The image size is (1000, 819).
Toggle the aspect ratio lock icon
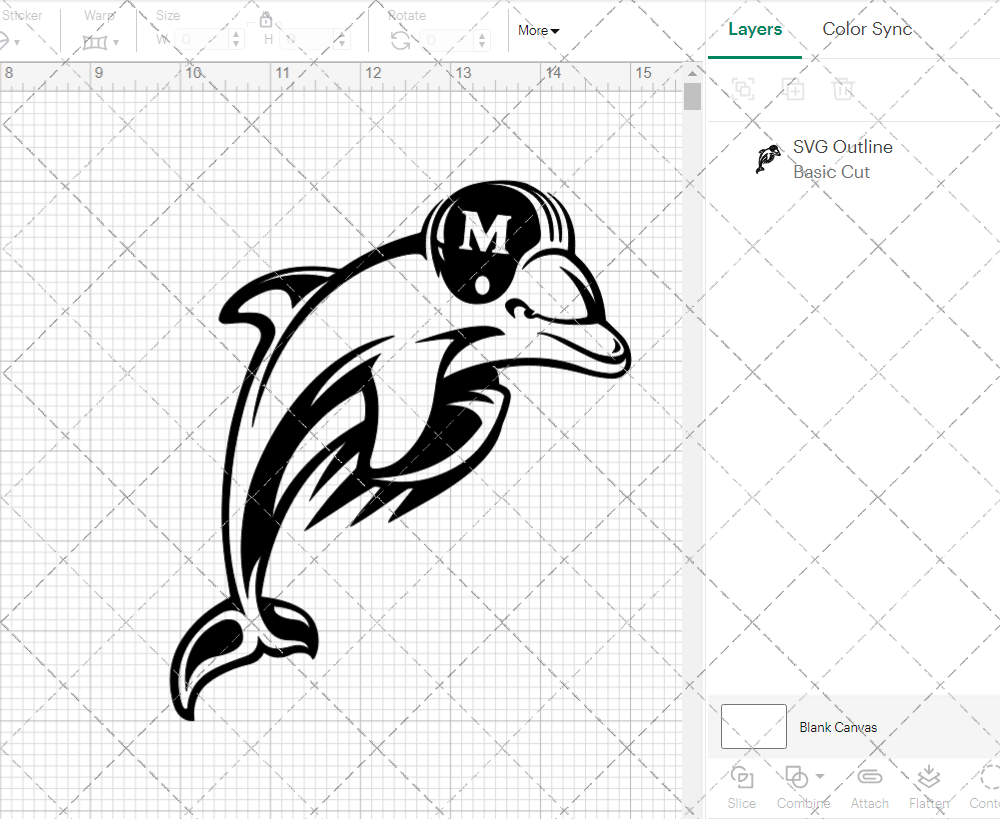(266, 20)
